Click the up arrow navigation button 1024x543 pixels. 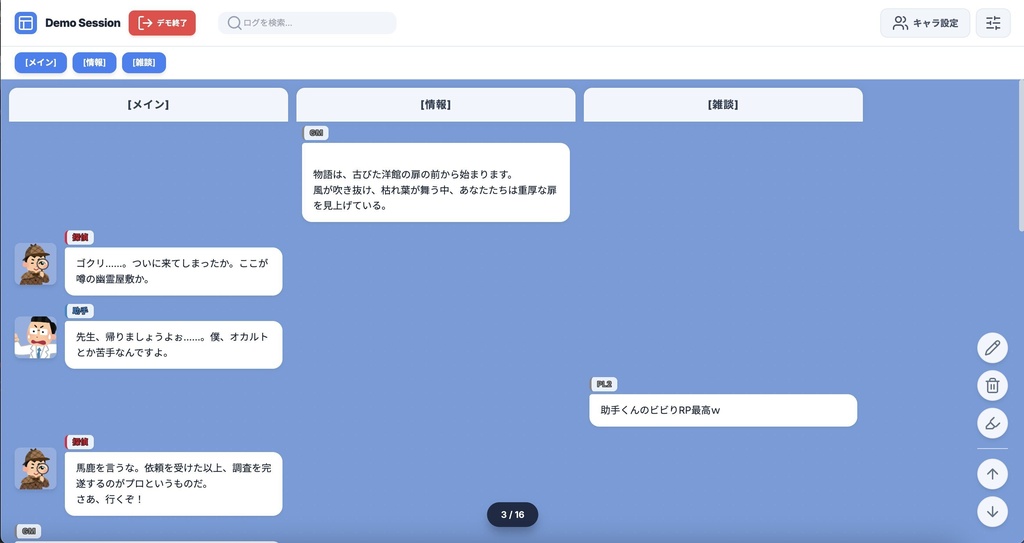tap(992, 474)
